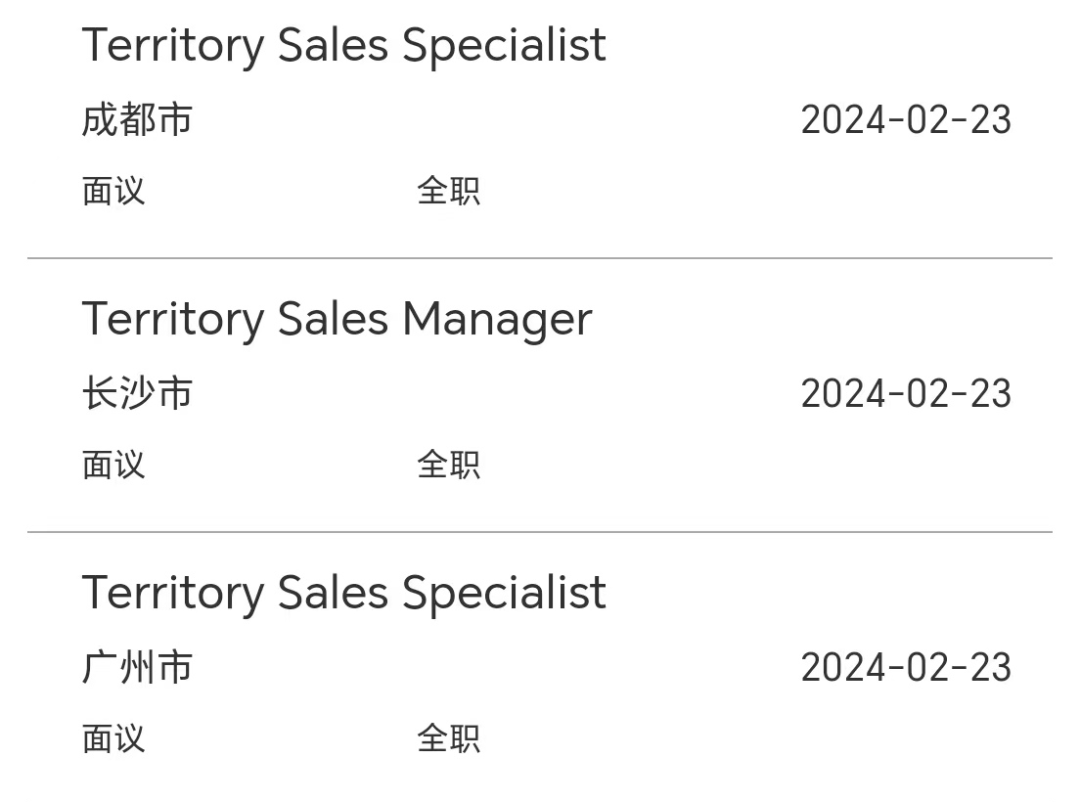Click the word Territory in Guangzhou job title
Viewport: 1080px width, 802px height.
pyautogui.click(x=173, y=594)
